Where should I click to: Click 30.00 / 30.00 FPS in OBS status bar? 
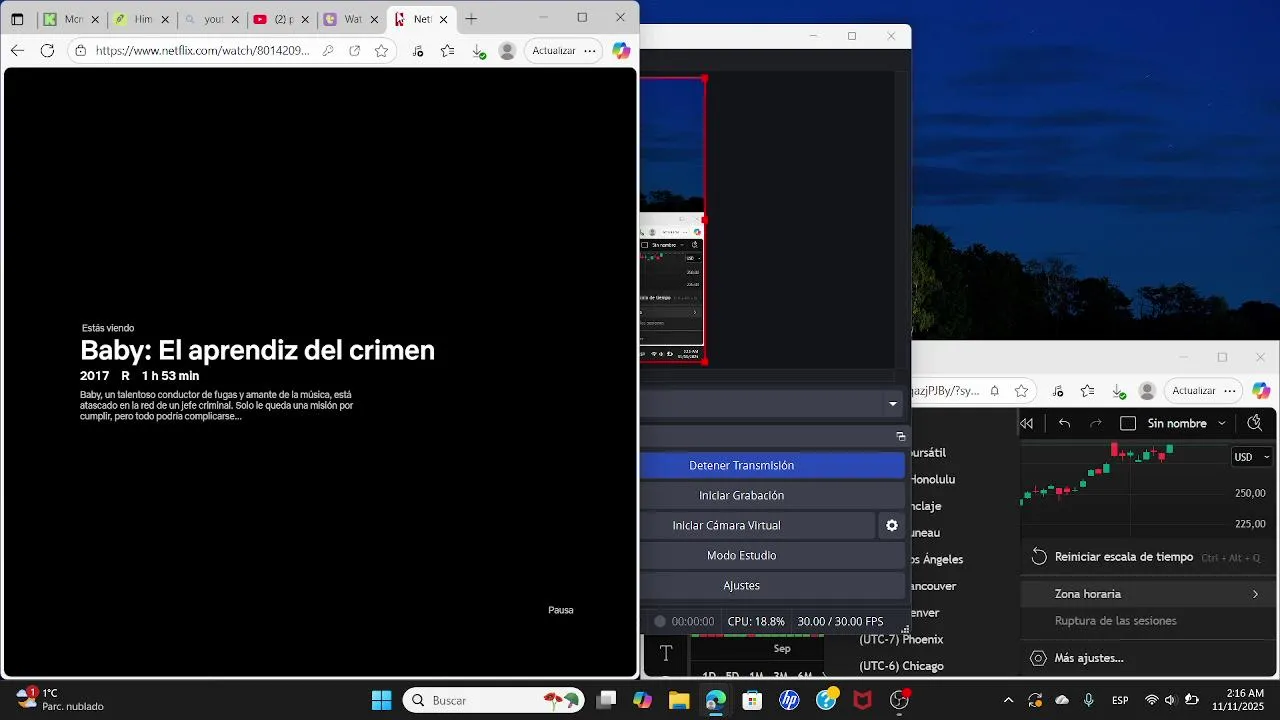pyautogui.click(x=840, y=621)
